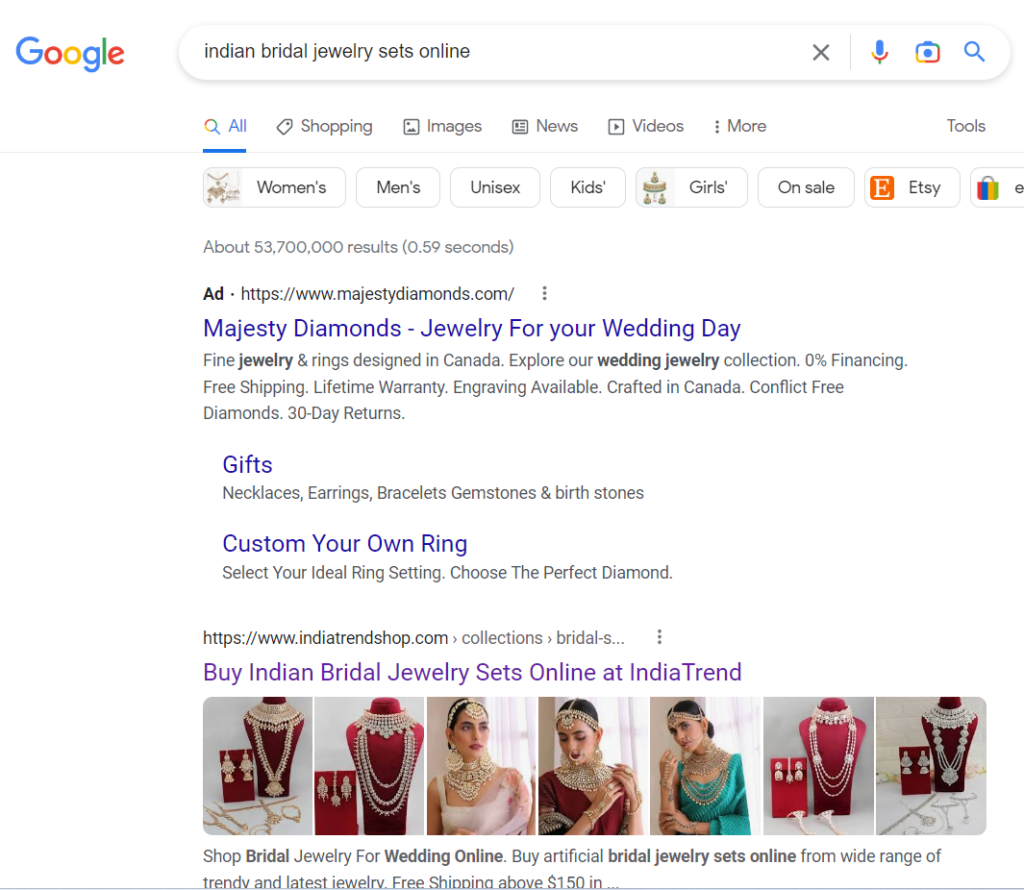1024x890 pixels.
Task: Open the three-dot menu beside Majesty Diamonds ad
Action: (x=545, y=293)
